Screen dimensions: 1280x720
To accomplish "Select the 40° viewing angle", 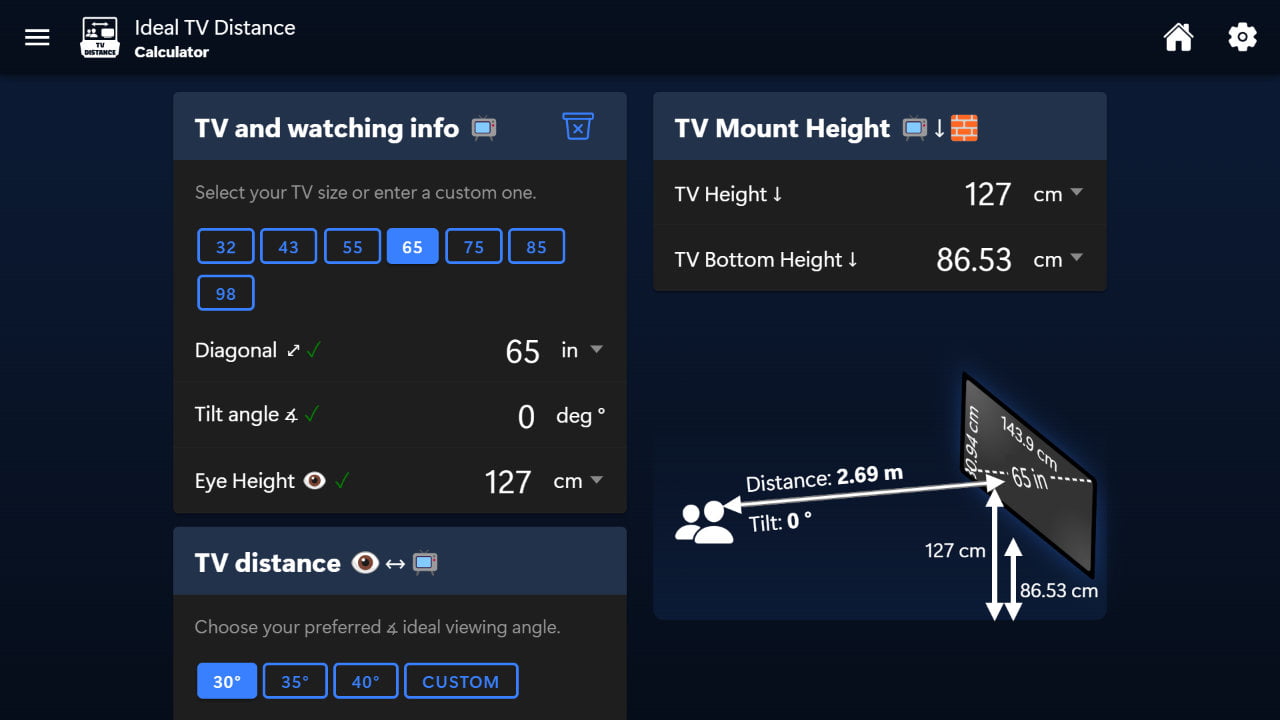I will (365, 681).
